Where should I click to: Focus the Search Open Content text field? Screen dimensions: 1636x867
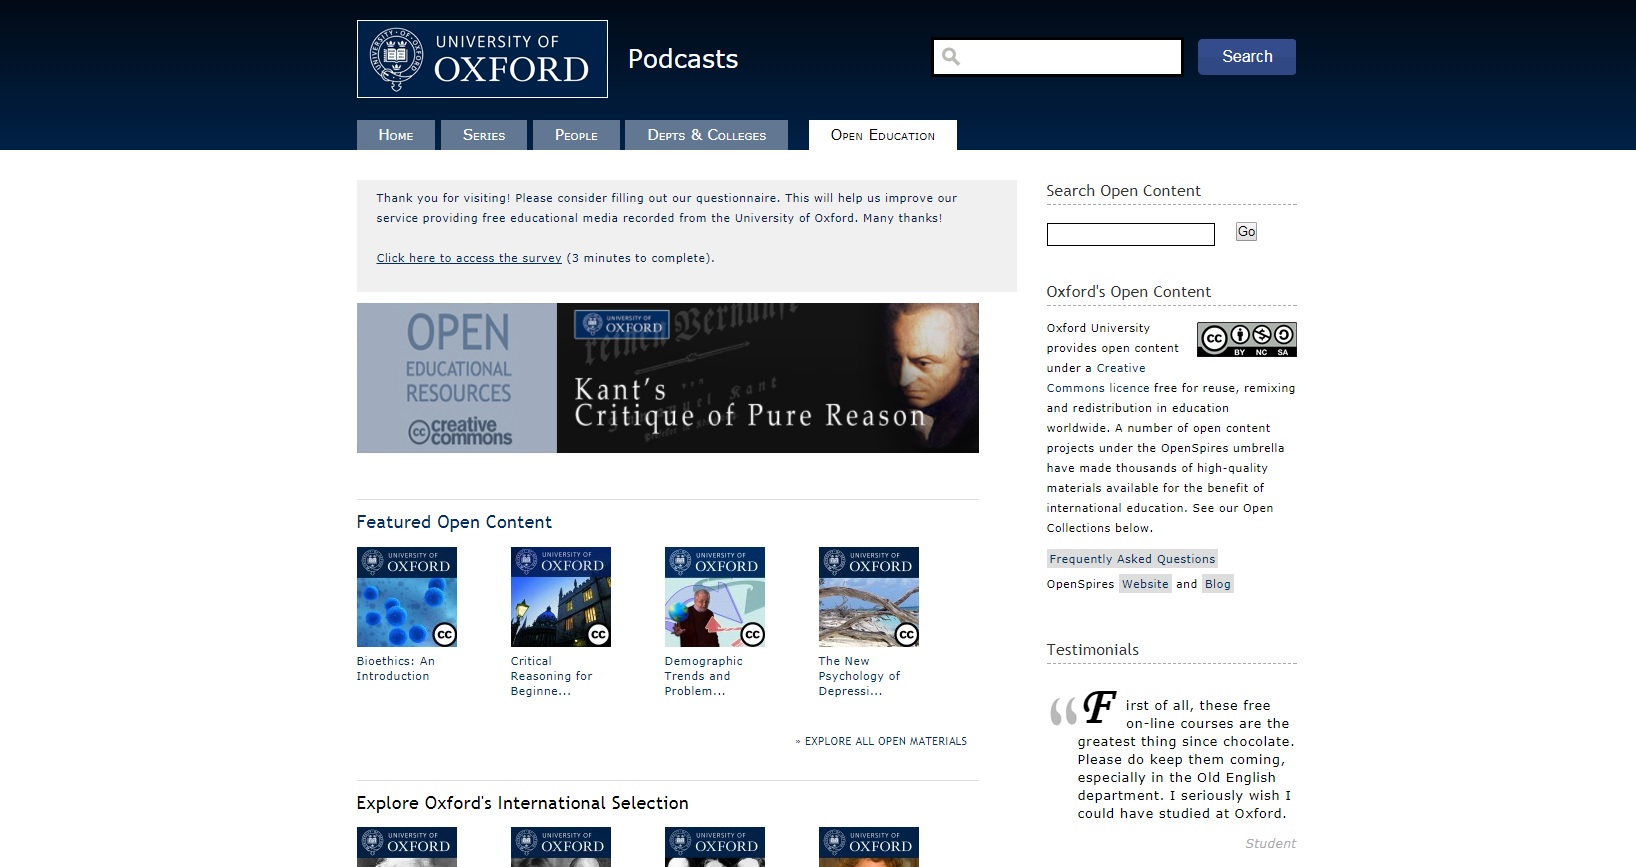(x=1130, y=234)
